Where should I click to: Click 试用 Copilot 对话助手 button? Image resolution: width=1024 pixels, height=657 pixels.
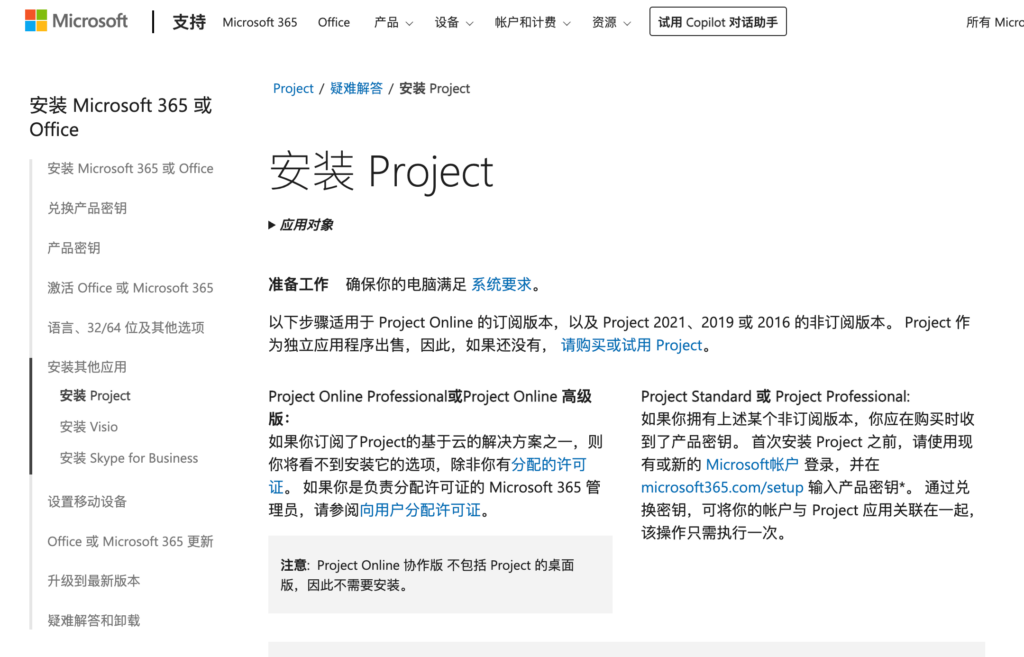[x=717, y=21]
